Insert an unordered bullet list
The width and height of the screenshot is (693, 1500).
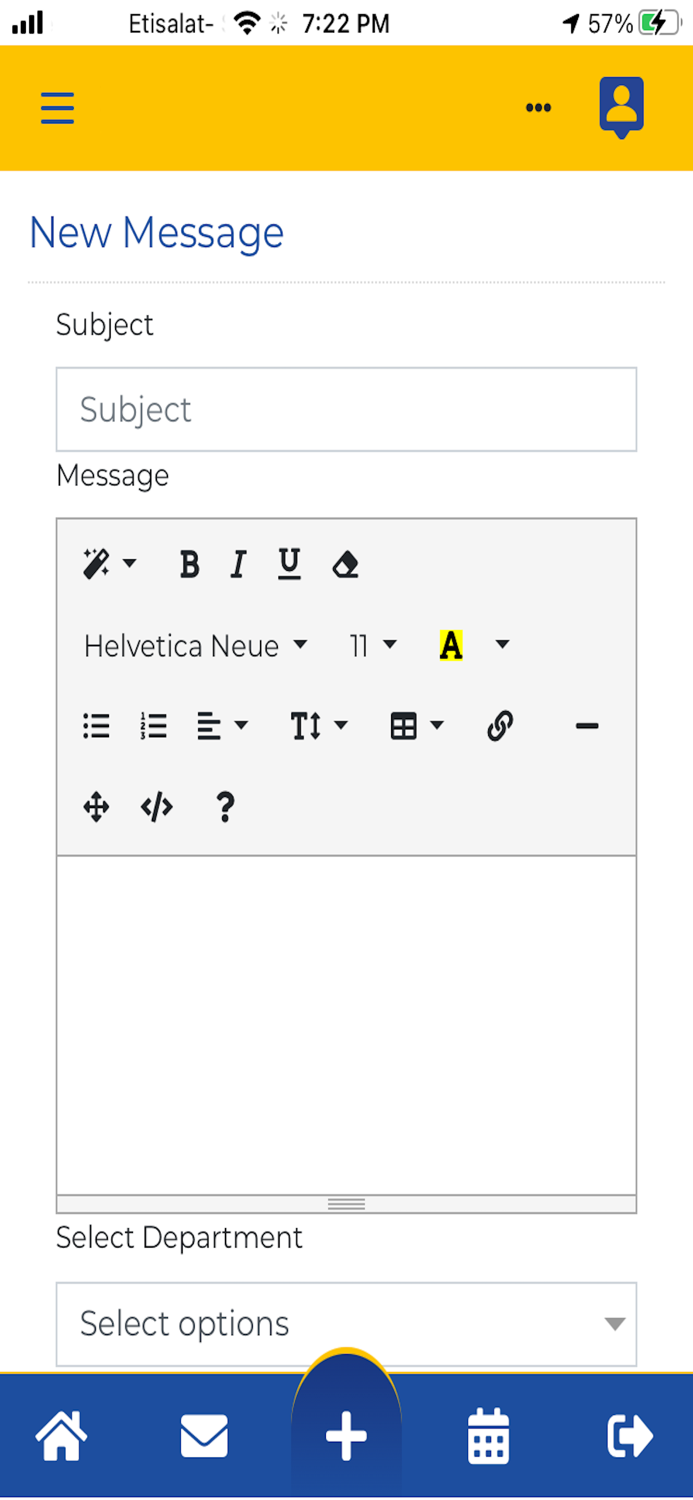click(96, 726)
